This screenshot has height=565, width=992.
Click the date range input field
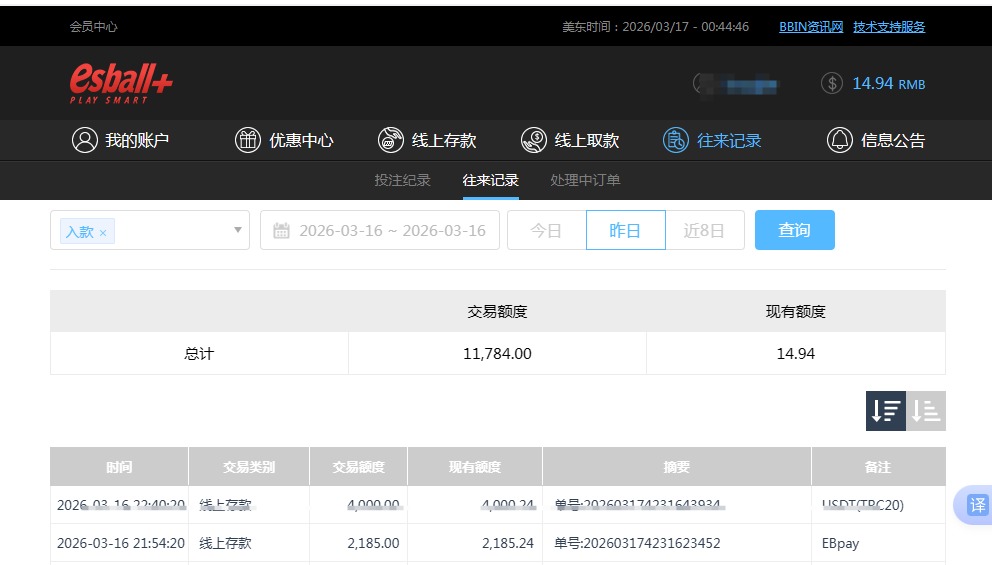point(380,230)
